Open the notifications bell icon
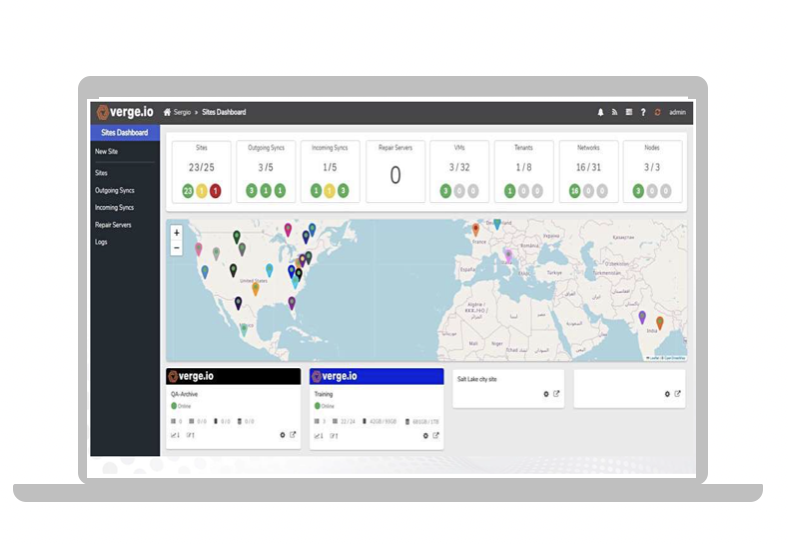The height and width of the screenshot is (544, 788). [x=600, y=112]
